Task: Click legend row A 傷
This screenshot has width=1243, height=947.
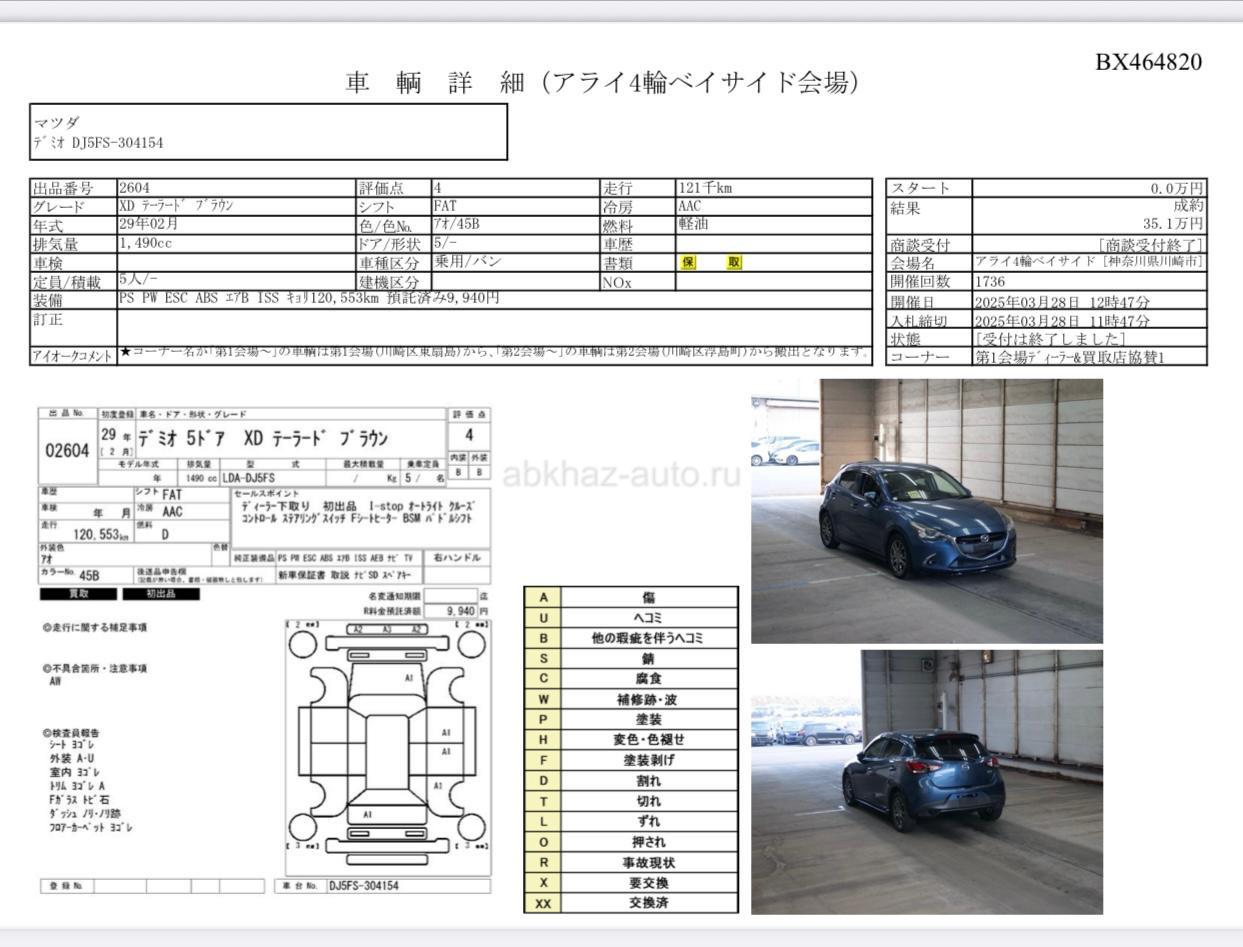Action: tap(631, 597)
